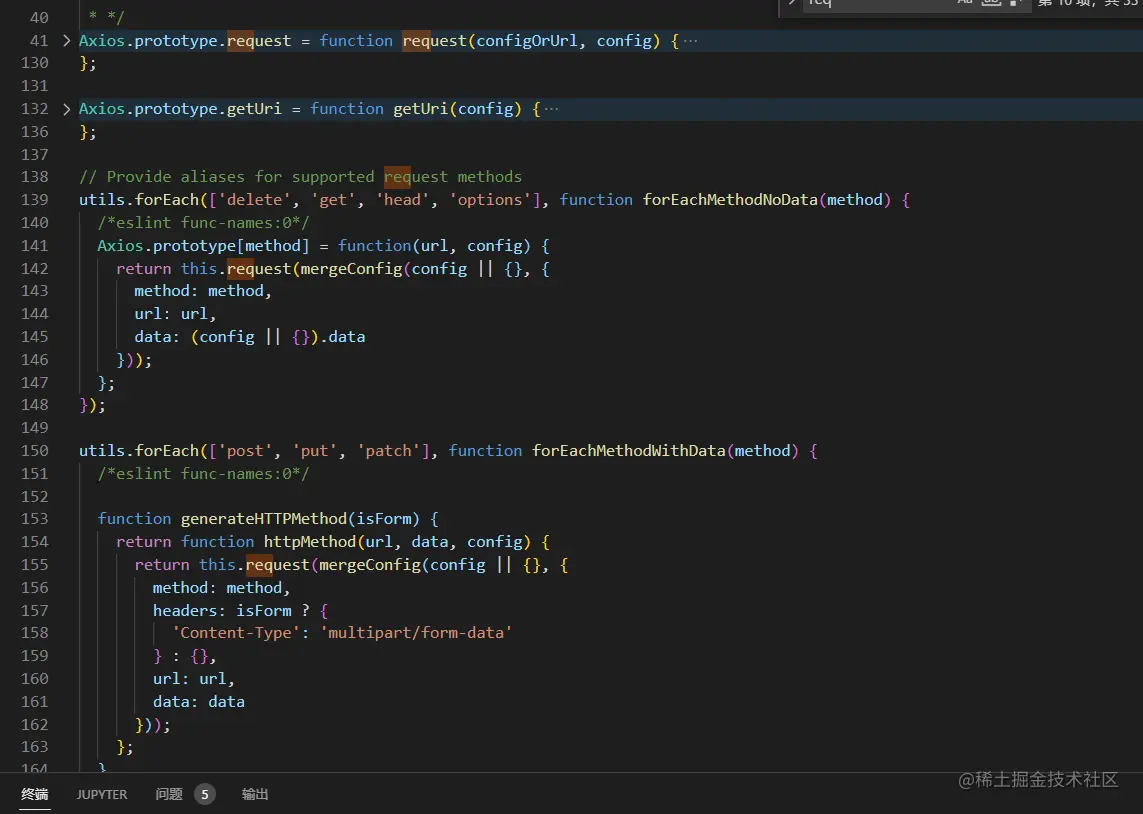Image resolution: width=1143 pixels, height=814 pixels.
Task: Click line number 41 in the gutter
Action: coord(39,41)
